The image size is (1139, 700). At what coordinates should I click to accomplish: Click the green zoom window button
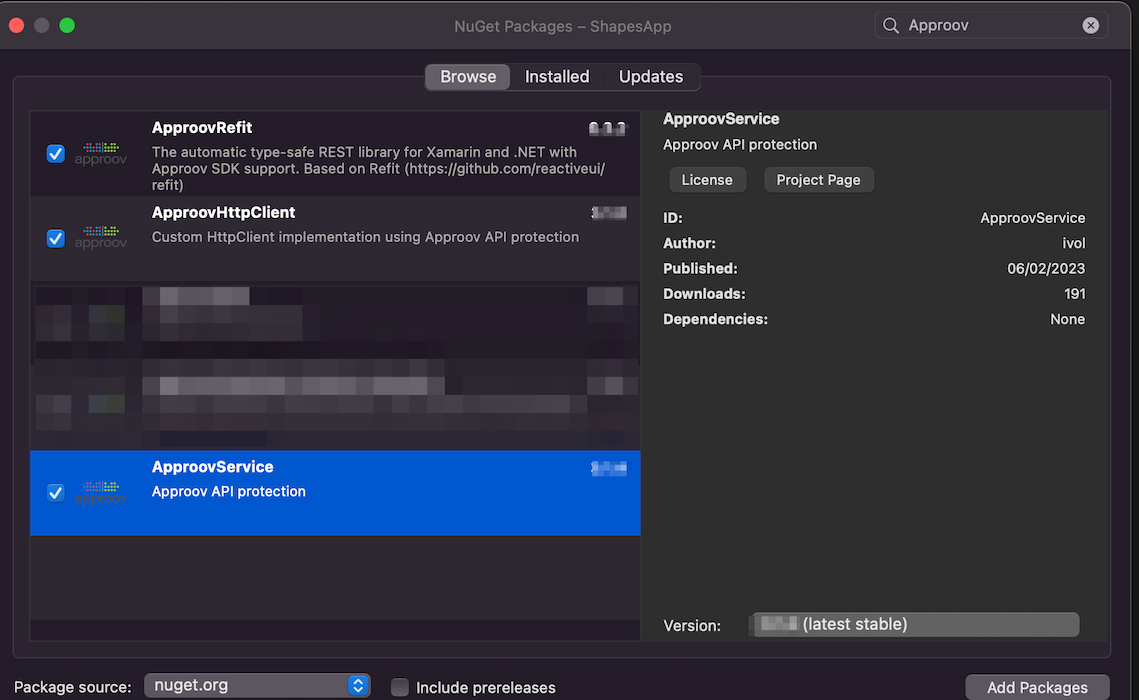(67, 25)
